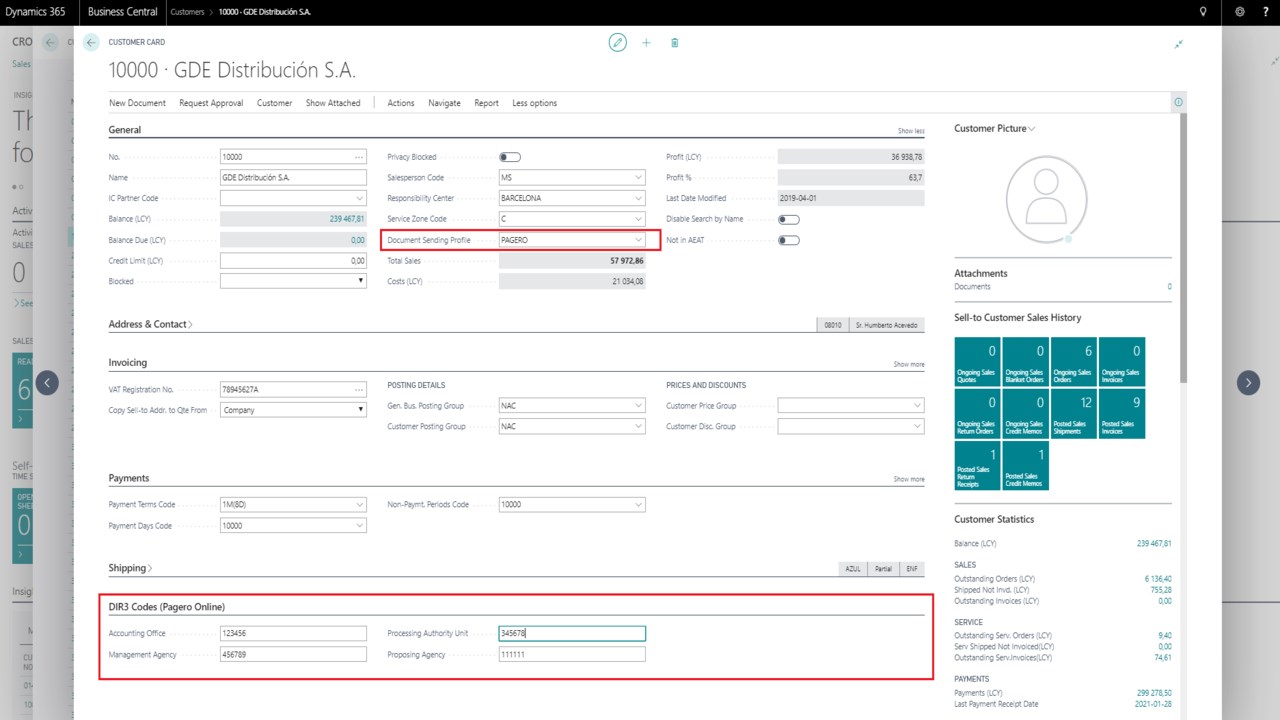This screenshot has width=1280, height=720.
Task: Click the back arrow on customer card
Action: 92,43
